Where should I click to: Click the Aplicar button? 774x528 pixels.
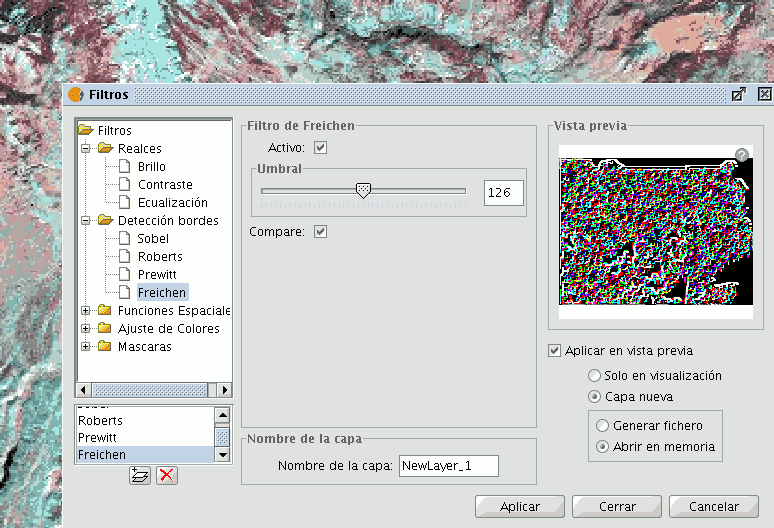click(x=520, y=506)
